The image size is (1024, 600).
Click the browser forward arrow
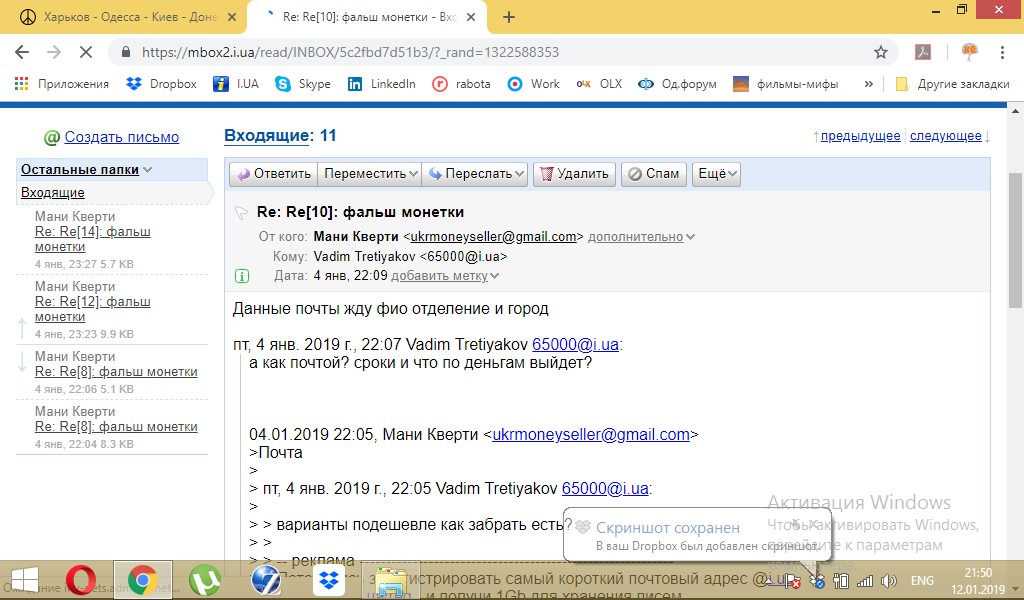click(x=54, y=52)
